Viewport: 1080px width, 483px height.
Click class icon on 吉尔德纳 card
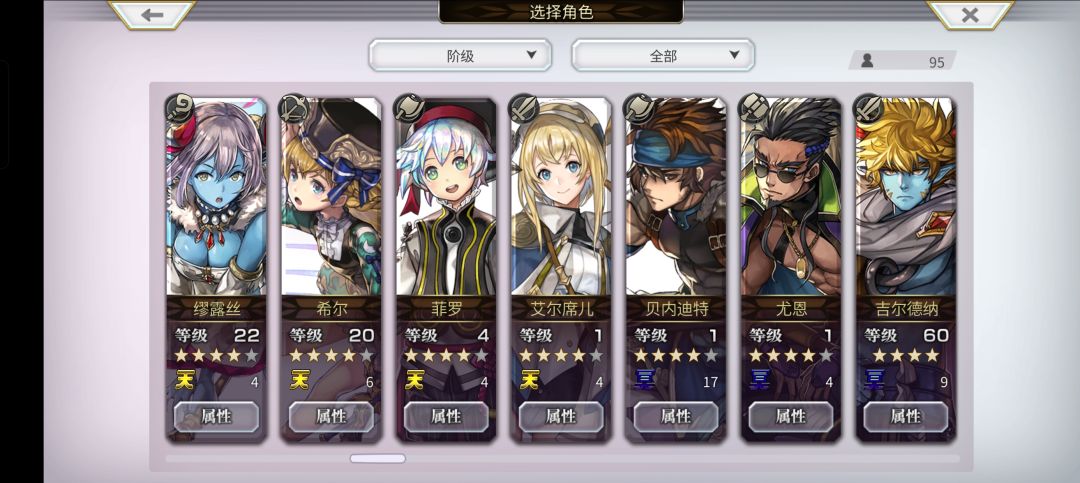click(x=868, y=108)
